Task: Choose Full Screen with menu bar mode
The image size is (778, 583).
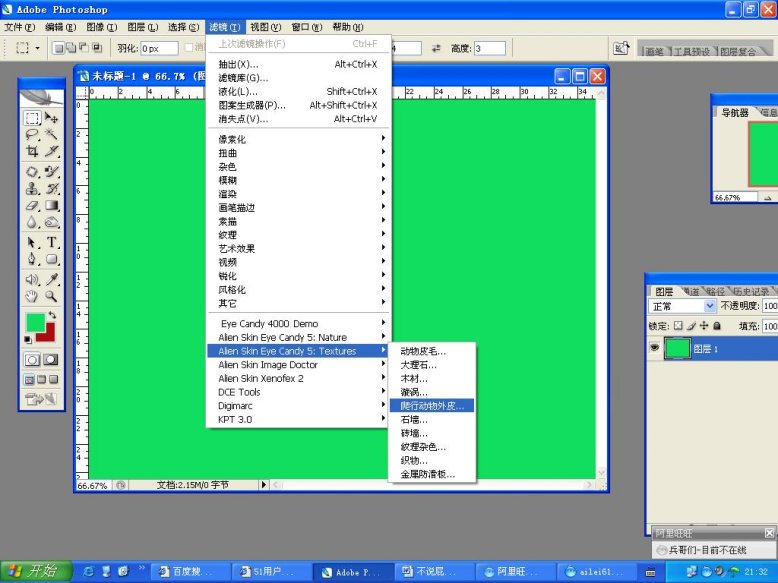Action: (x=41, y=380)
